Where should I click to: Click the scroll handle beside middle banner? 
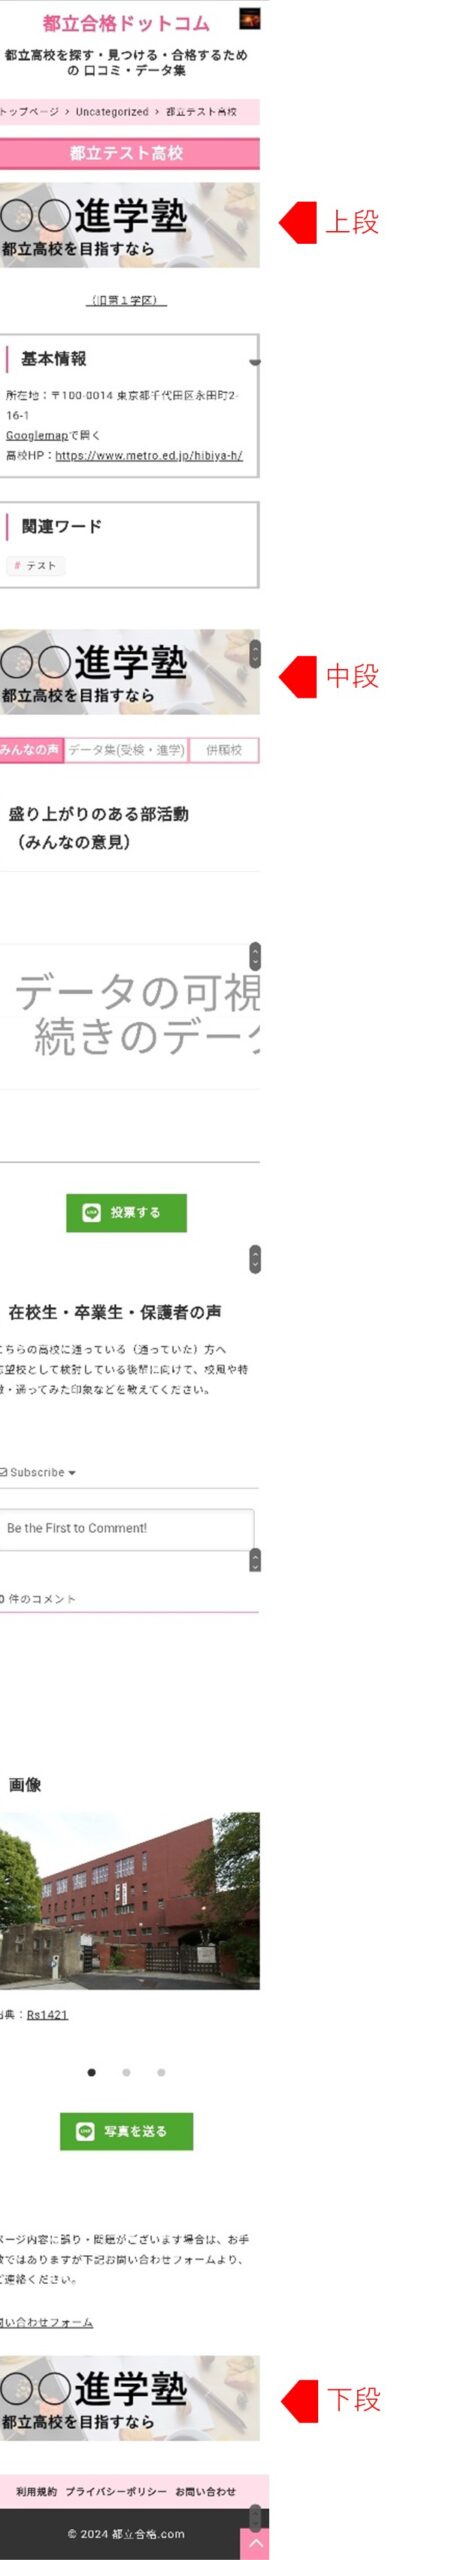pyautogui.click(x=255, y=653)
